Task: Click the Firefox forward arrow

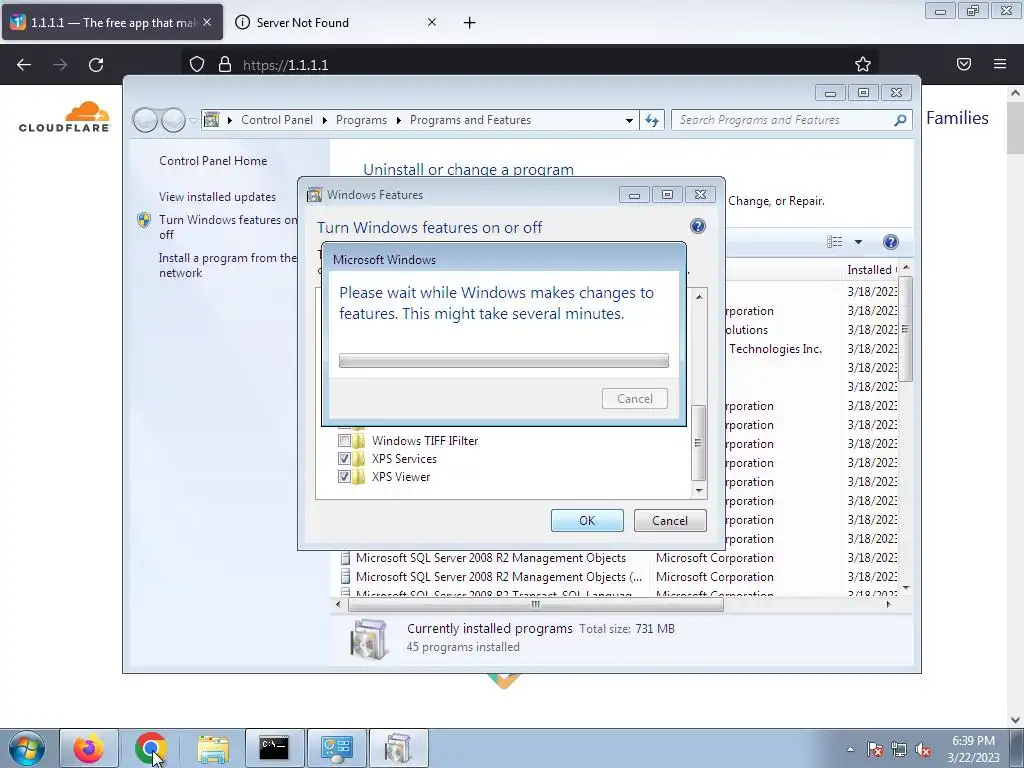Action: (60, 65)
